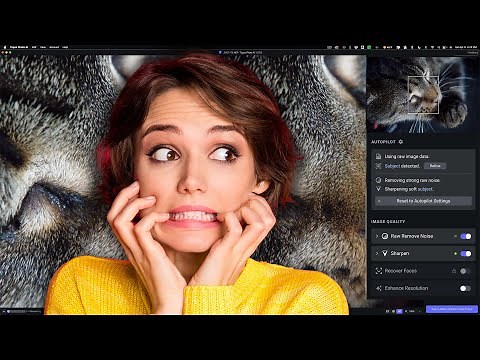Enable the Recover Faces switch
Screen dimensions: 480x360
click(465, 271)
